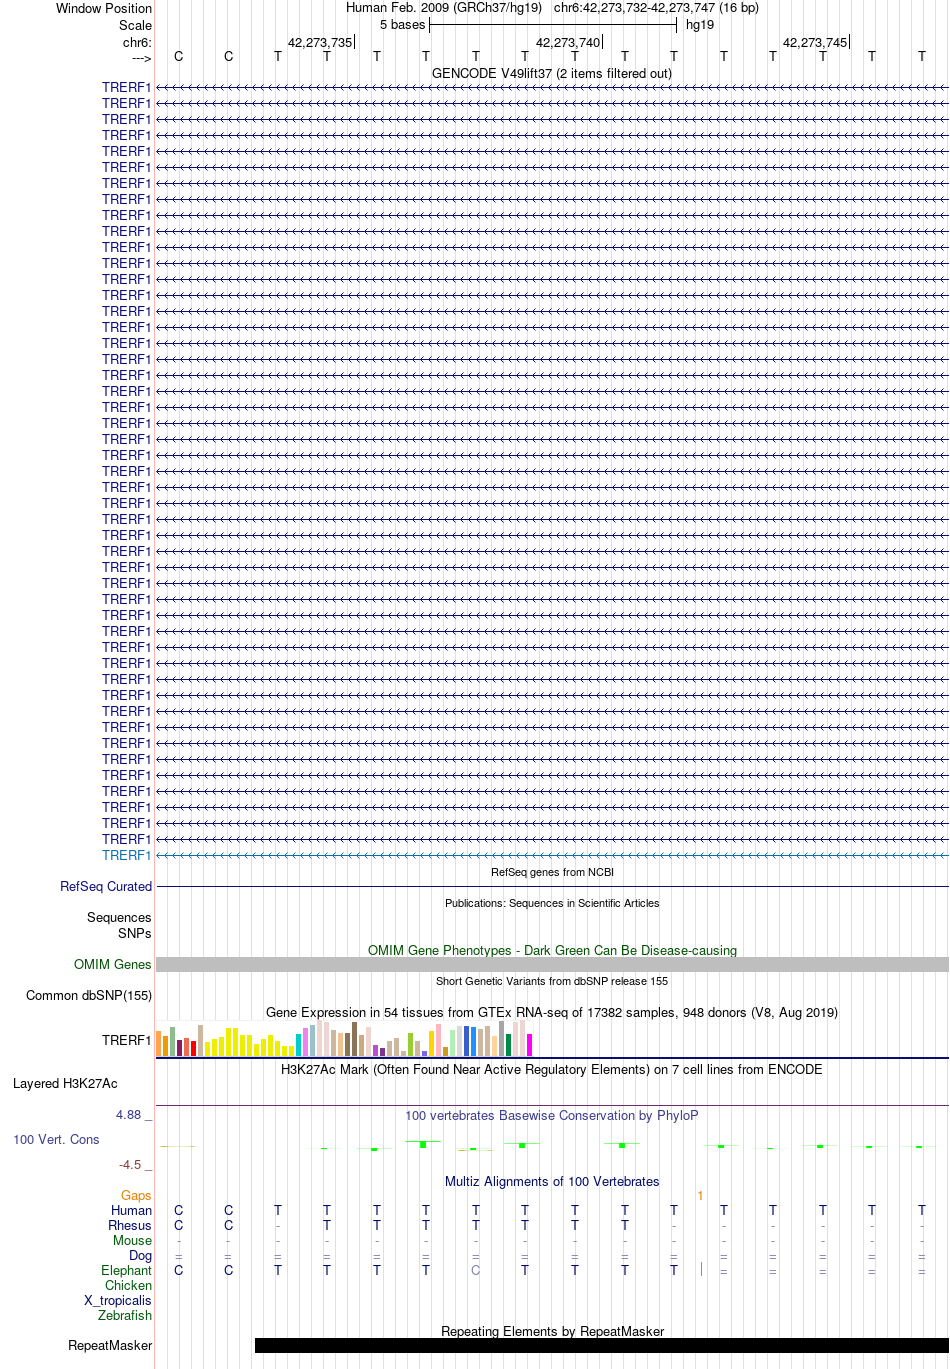
Task: Open Repeating Elements by RepeatMasker title
Action: tap(552, 1331)
